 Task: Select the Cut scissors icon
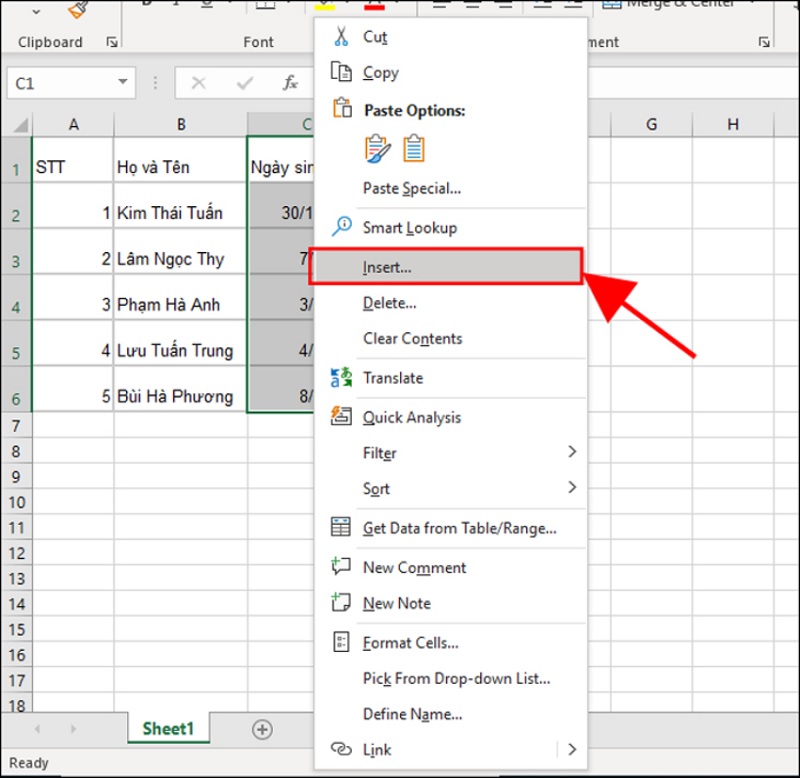click(342, 36)
